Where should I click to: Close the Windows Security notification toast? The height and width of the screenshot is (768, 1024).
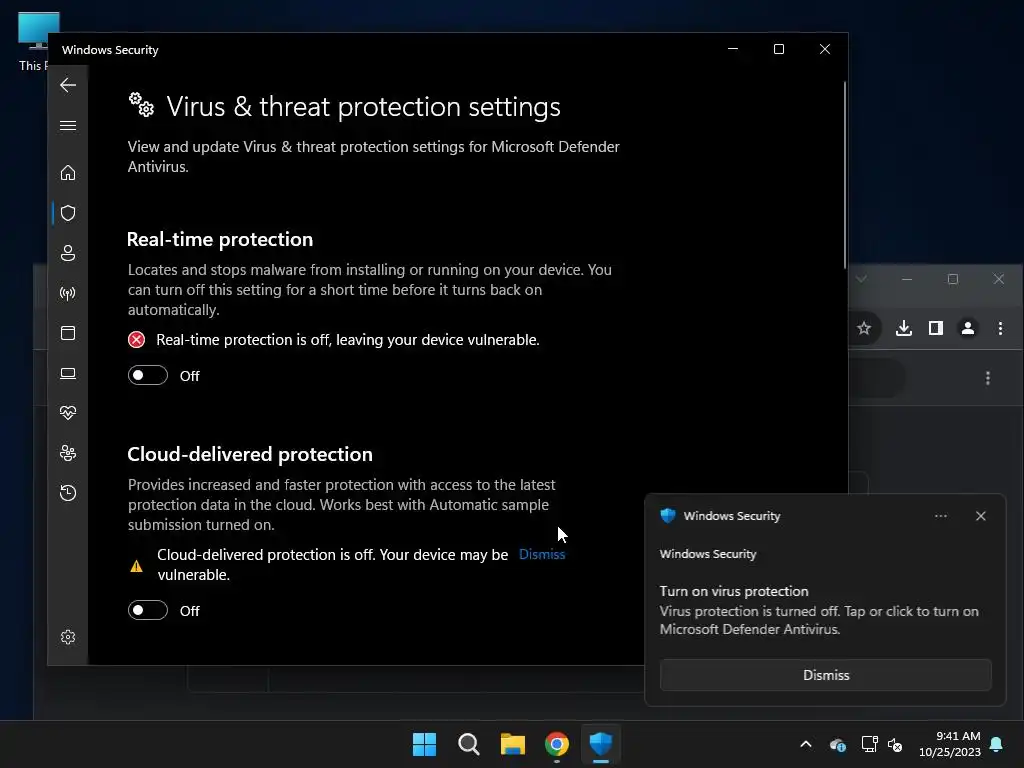980,516
